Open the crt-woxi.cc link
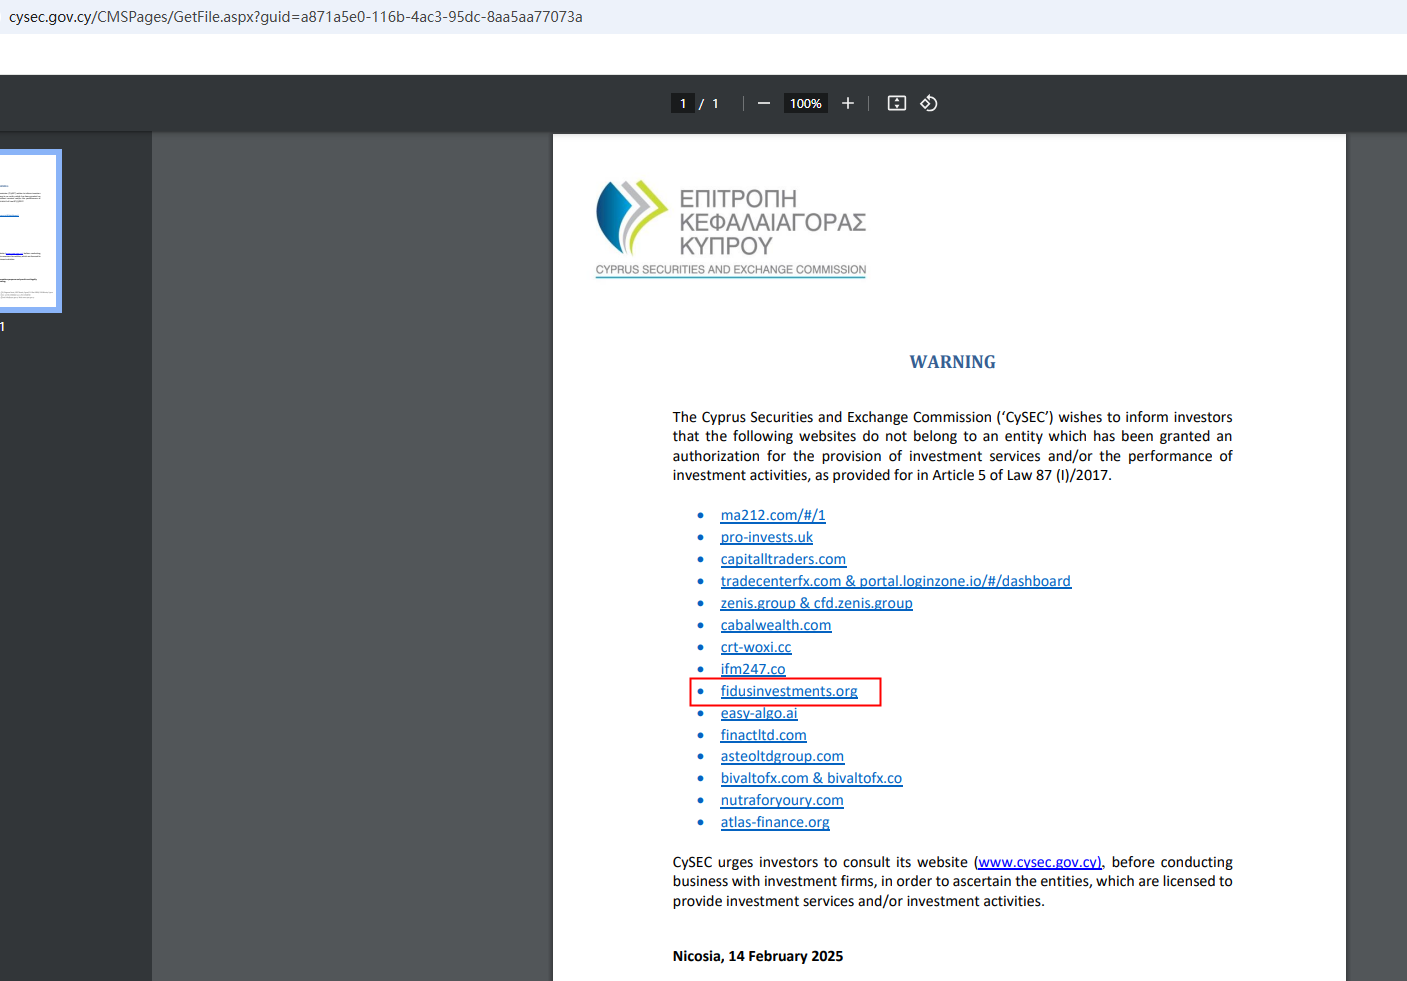The image size is (1407, 981). pyautogui.click(x=756, y=647)
